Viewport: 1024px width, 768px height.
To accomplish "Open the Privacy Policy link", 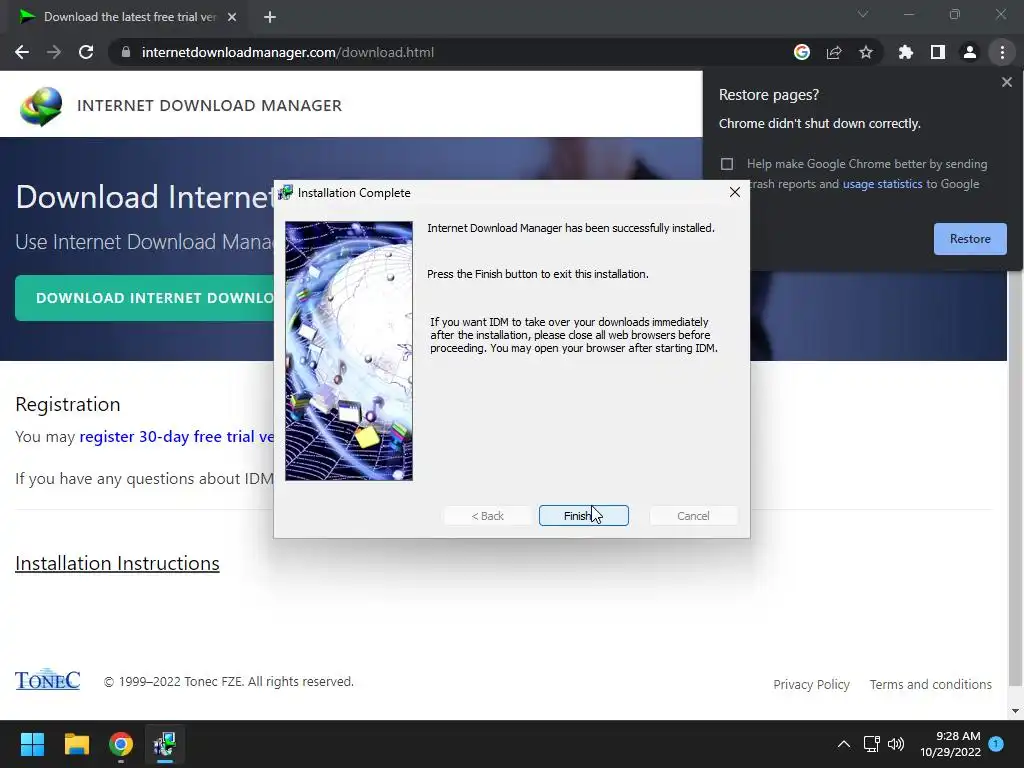I will point(811,684).
